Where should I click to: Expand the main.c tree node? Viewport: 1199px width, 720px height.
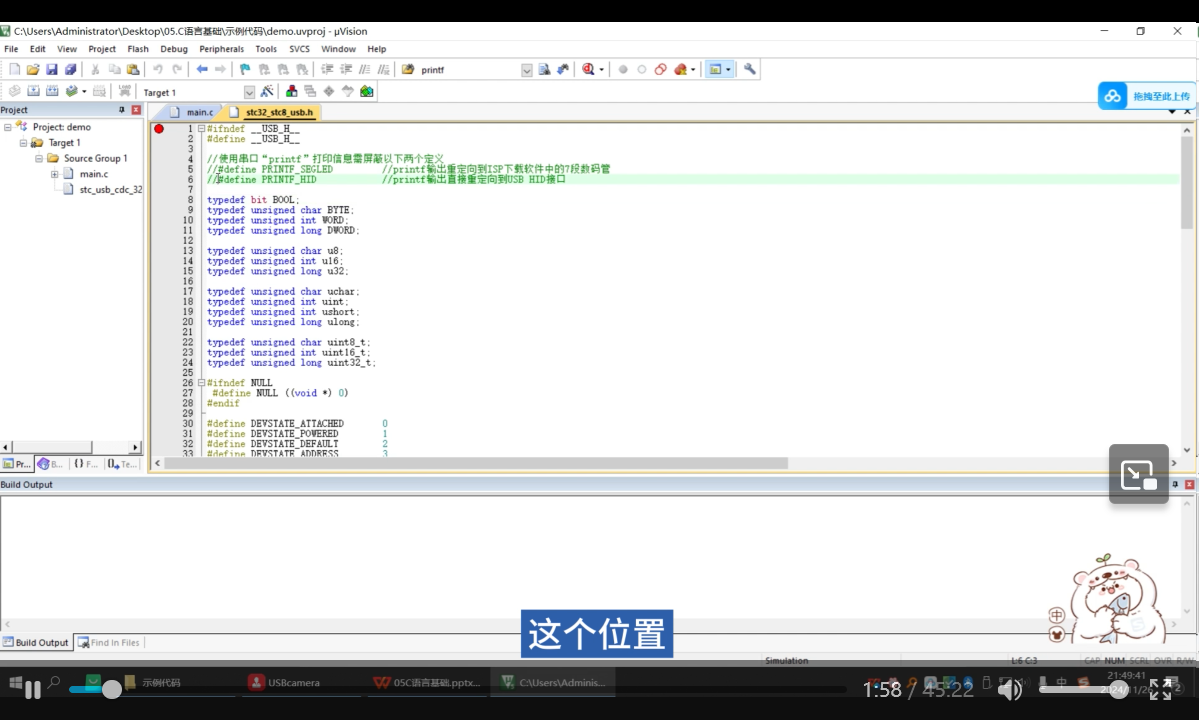(55, 174)
